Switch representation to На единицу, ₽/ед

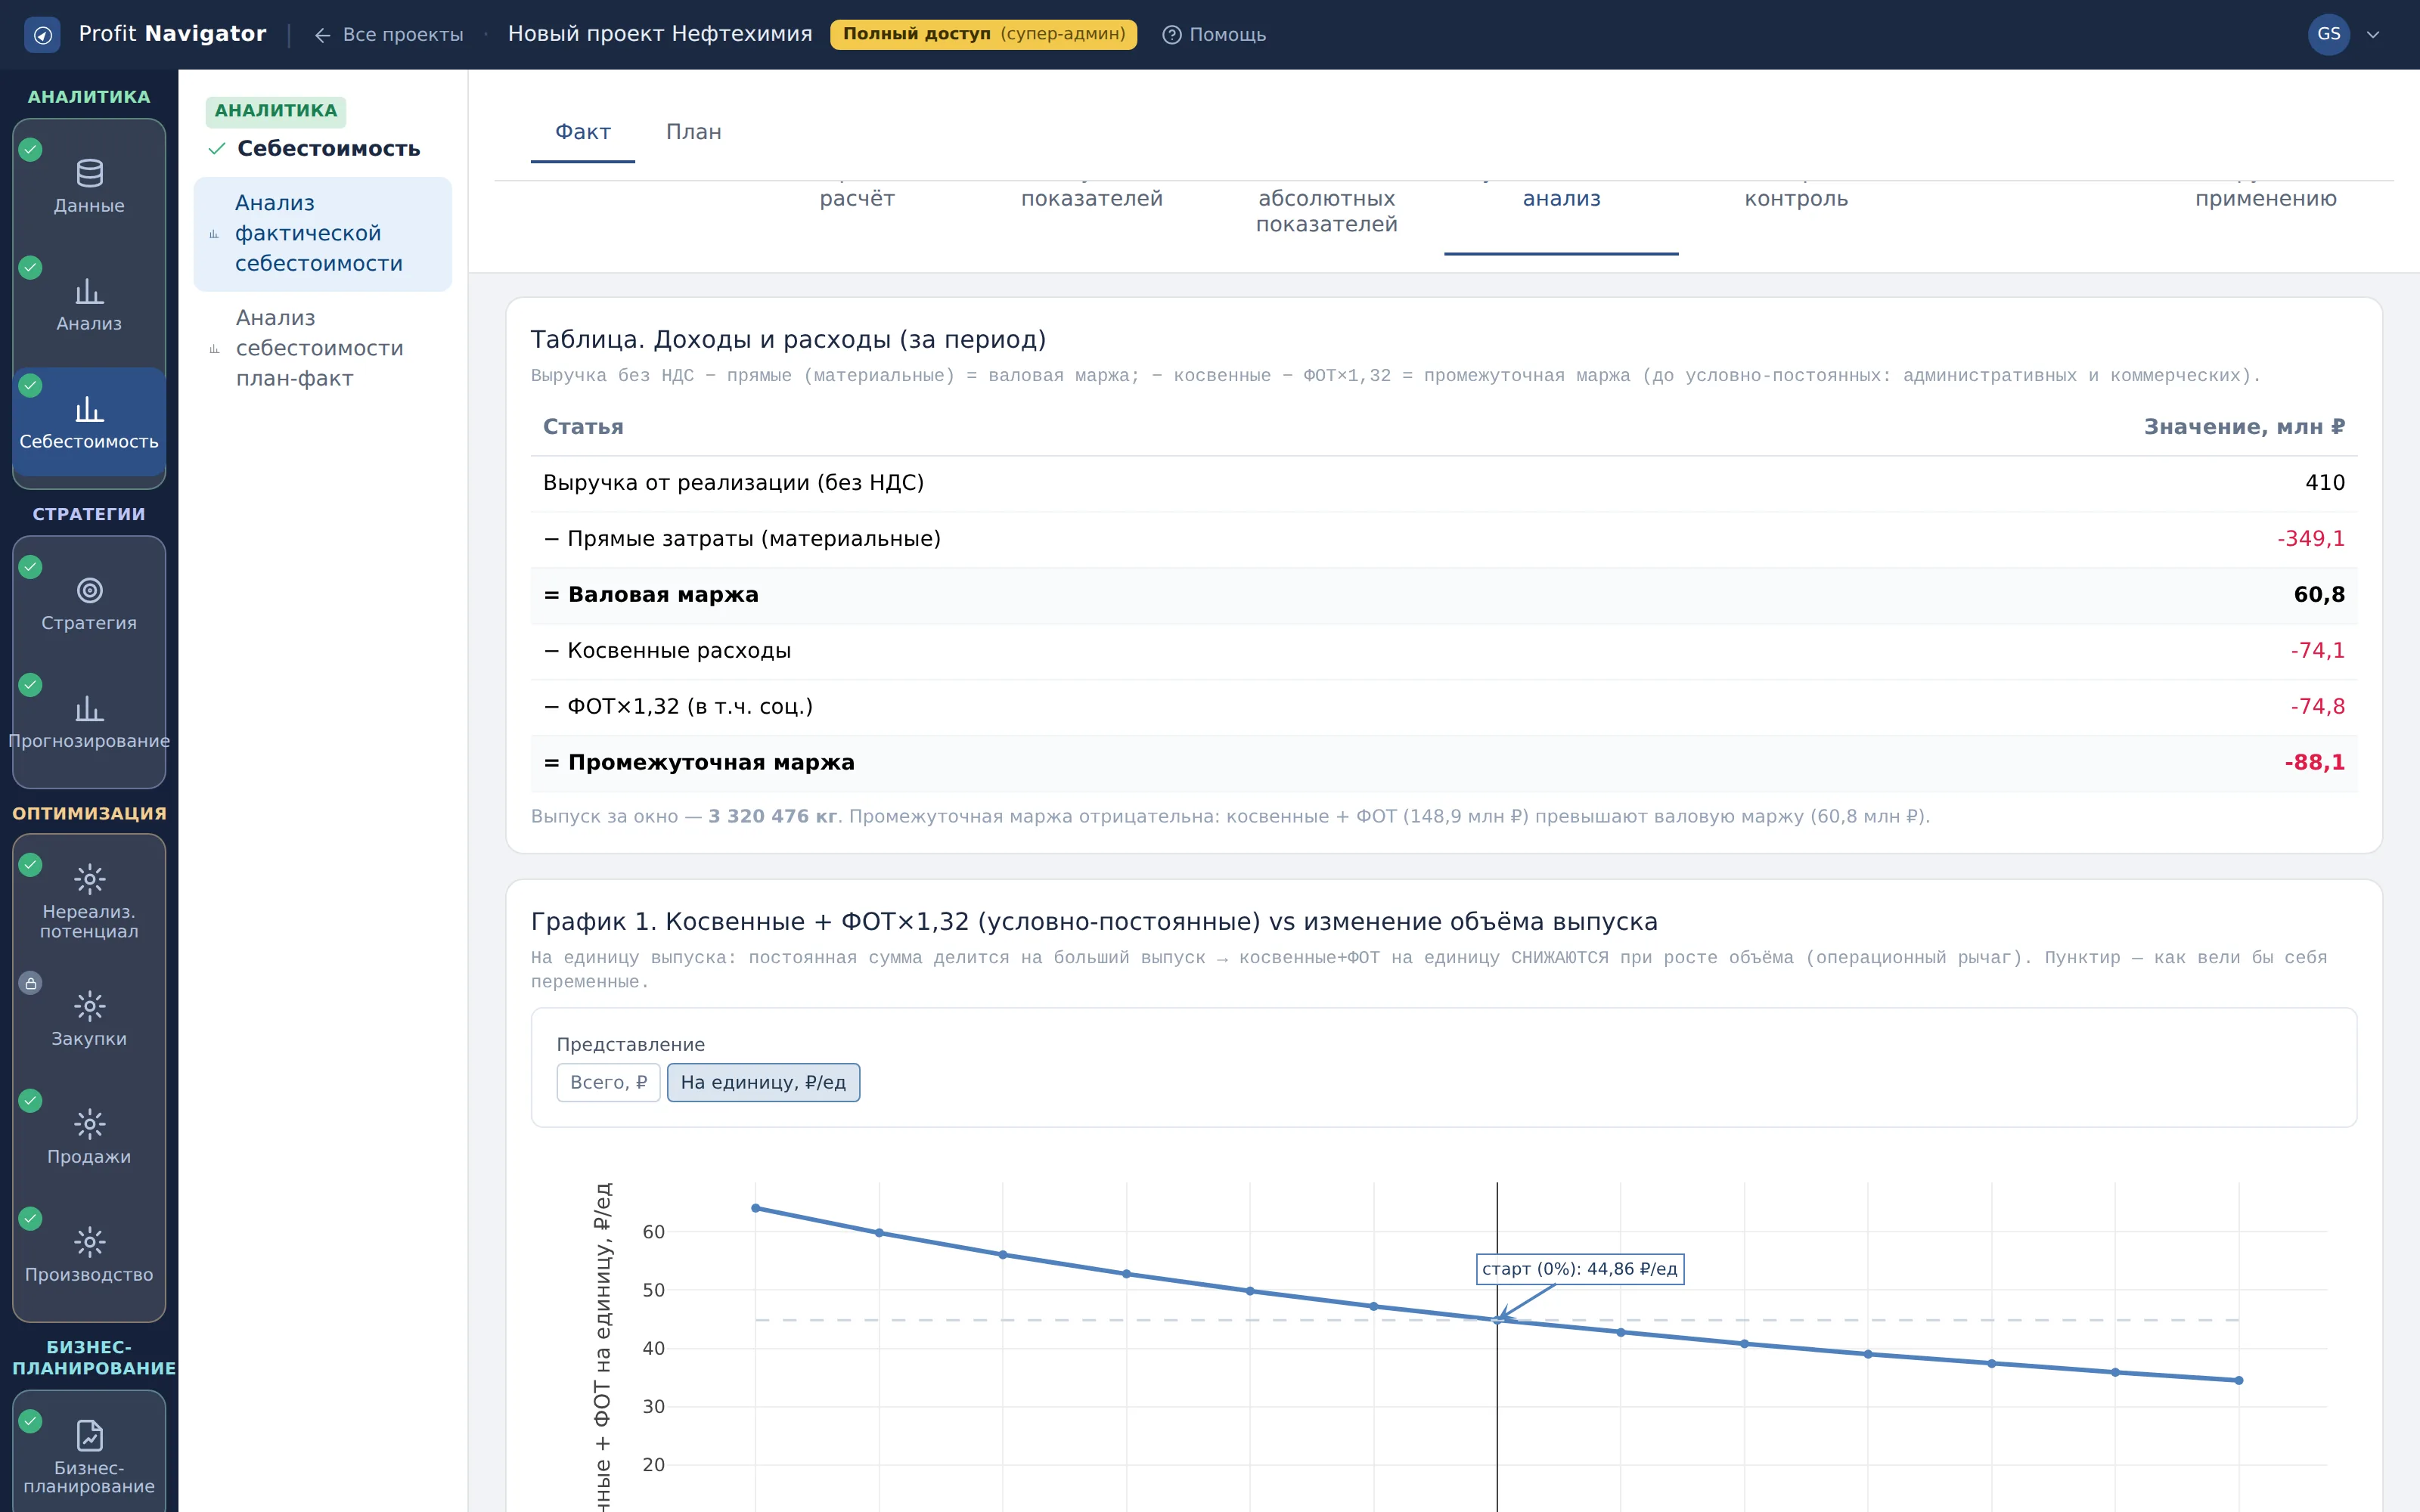tap(763, 1082)
